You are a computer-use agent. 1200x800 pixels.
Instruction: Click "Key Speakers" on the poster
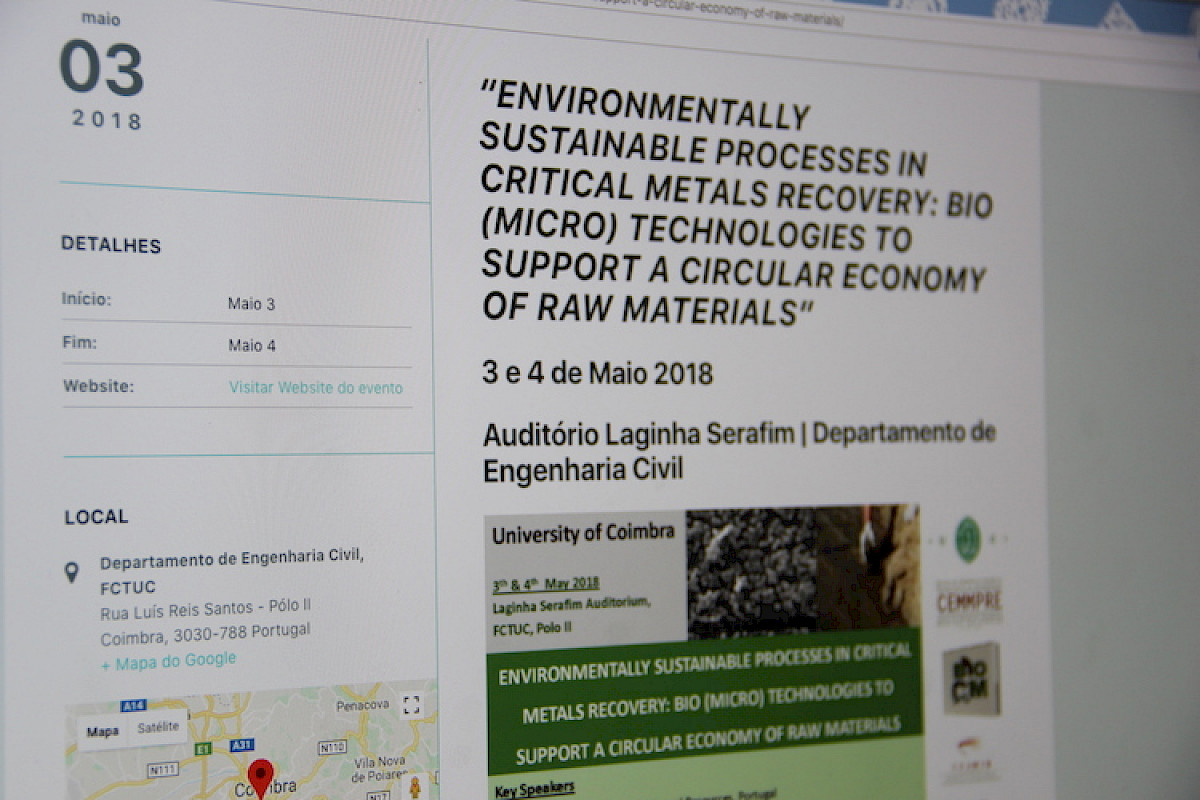pos(535,790)
